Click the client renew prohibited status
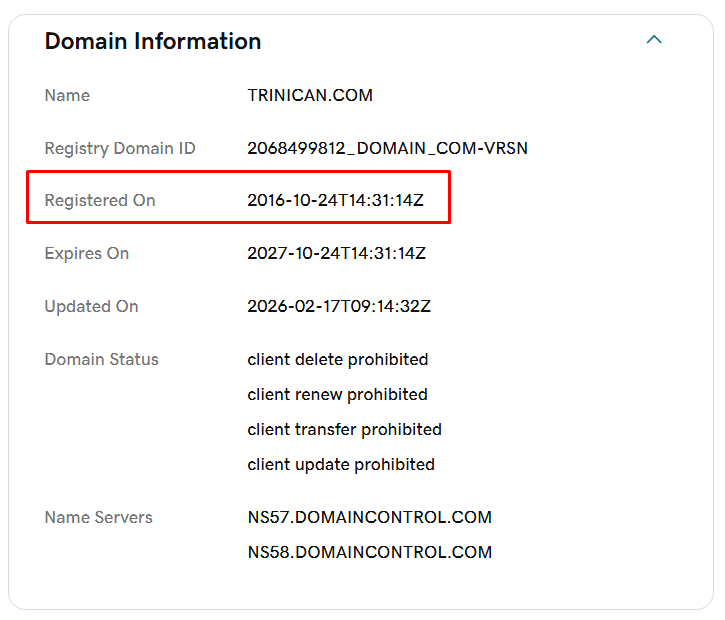The image size is (725, 620). click(337, 395)
